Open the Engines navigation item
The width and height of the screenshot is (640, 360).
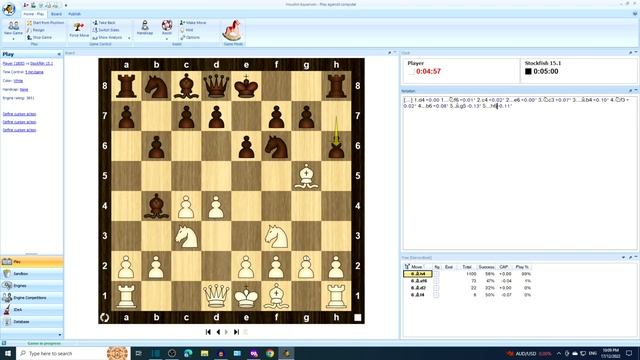coord(32,286)
